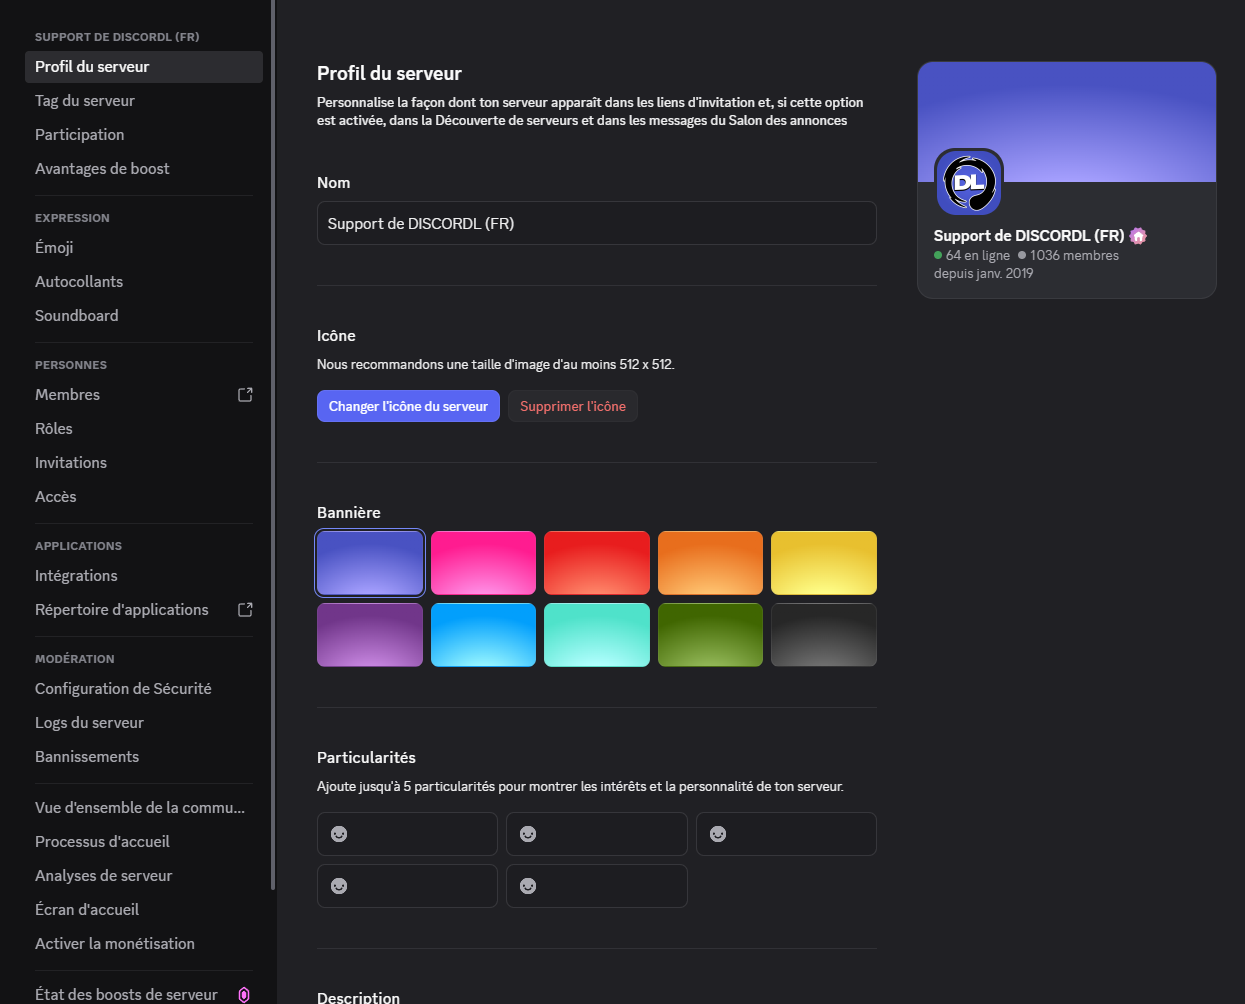Open Écran d'accueil settings
1245x1004 pixels.
coord(144,910)
